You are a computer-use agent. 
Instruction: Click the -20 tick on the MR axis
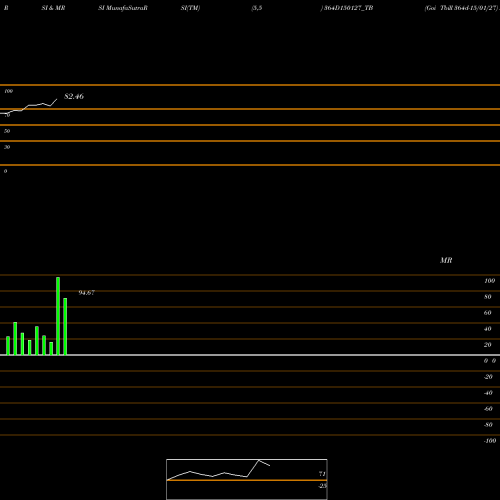coord(488,377)
